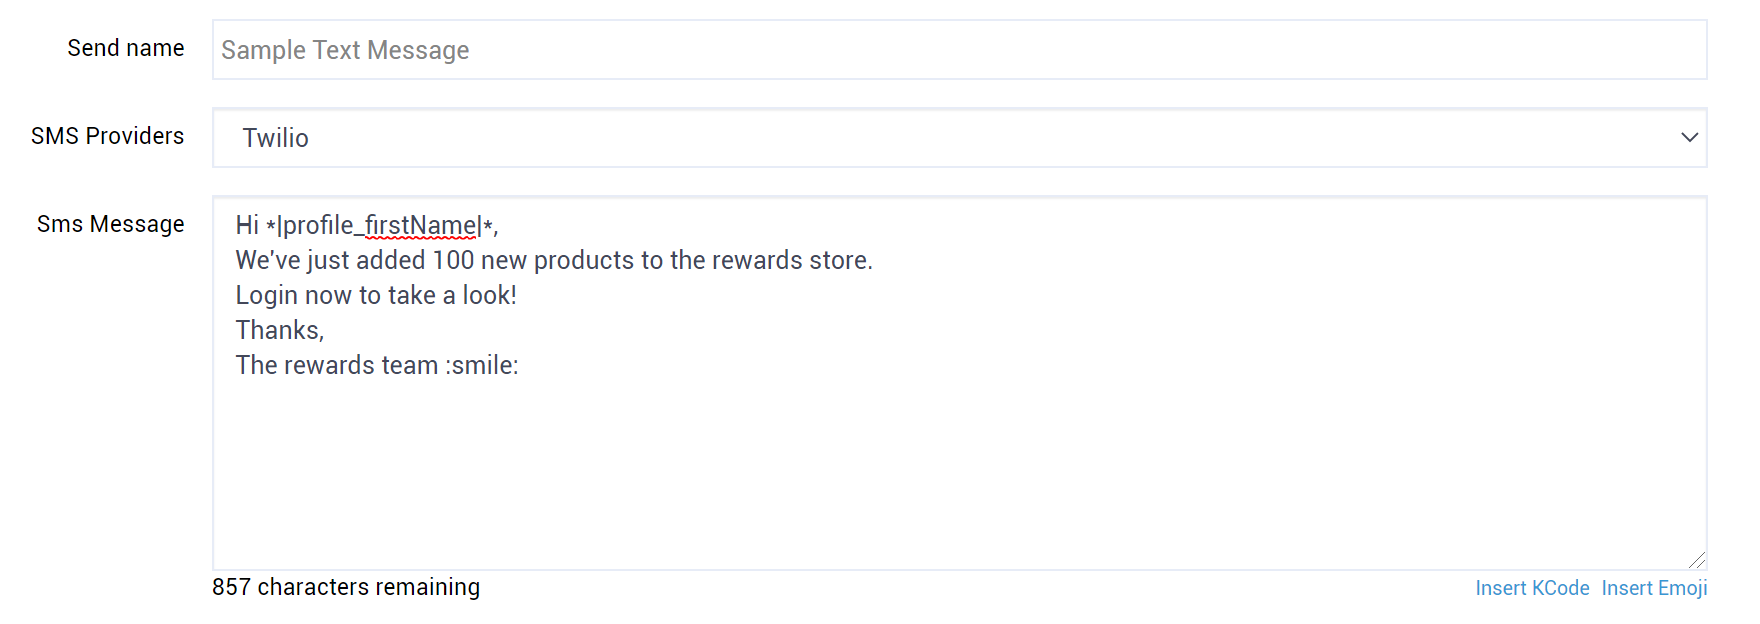The image size is (1760, 624).
Task: Click the words We've just added
Action: pos(331,260)
